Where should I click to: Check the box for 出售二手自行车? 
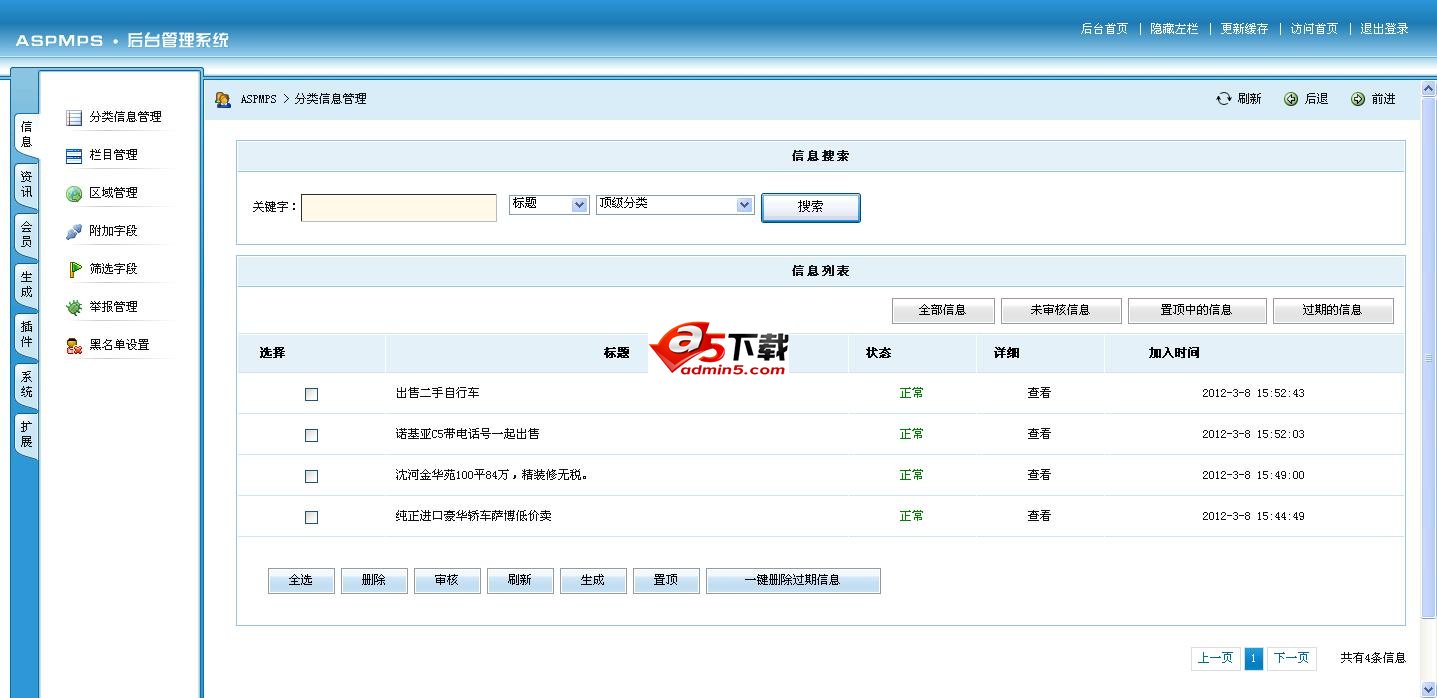tap(311, 394)
